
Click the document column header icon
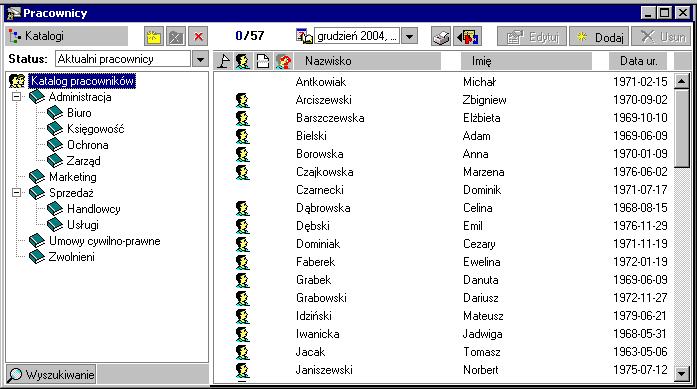tap(263, 61)
